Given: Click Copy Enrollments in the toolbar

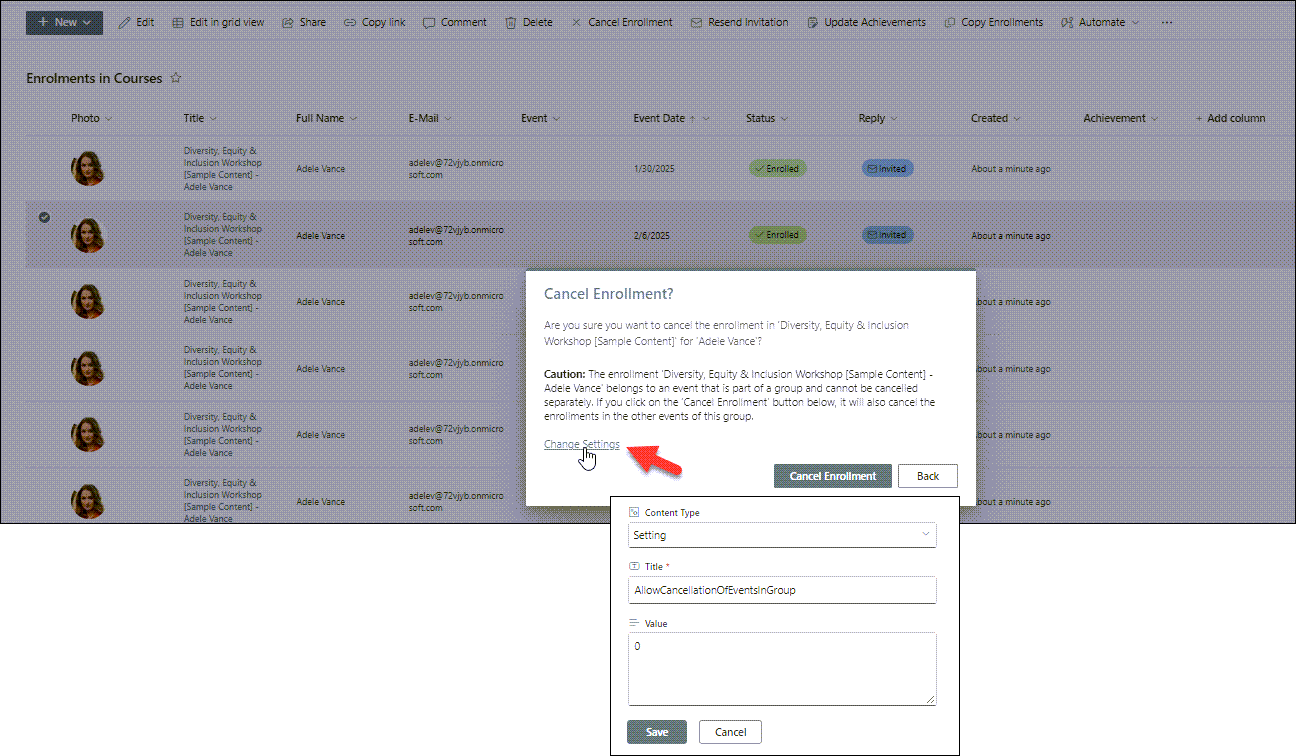Looking at the screenshot, I should 993,22.
